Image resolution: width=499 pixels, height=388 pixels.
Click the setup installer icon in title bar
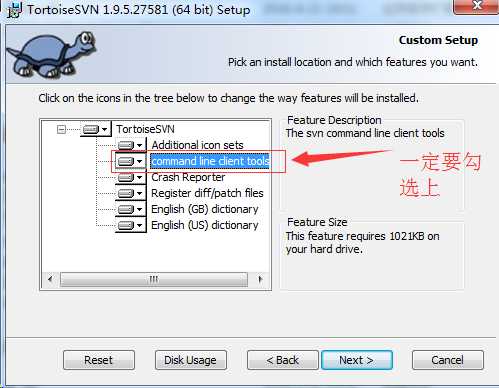coord(14,9)
